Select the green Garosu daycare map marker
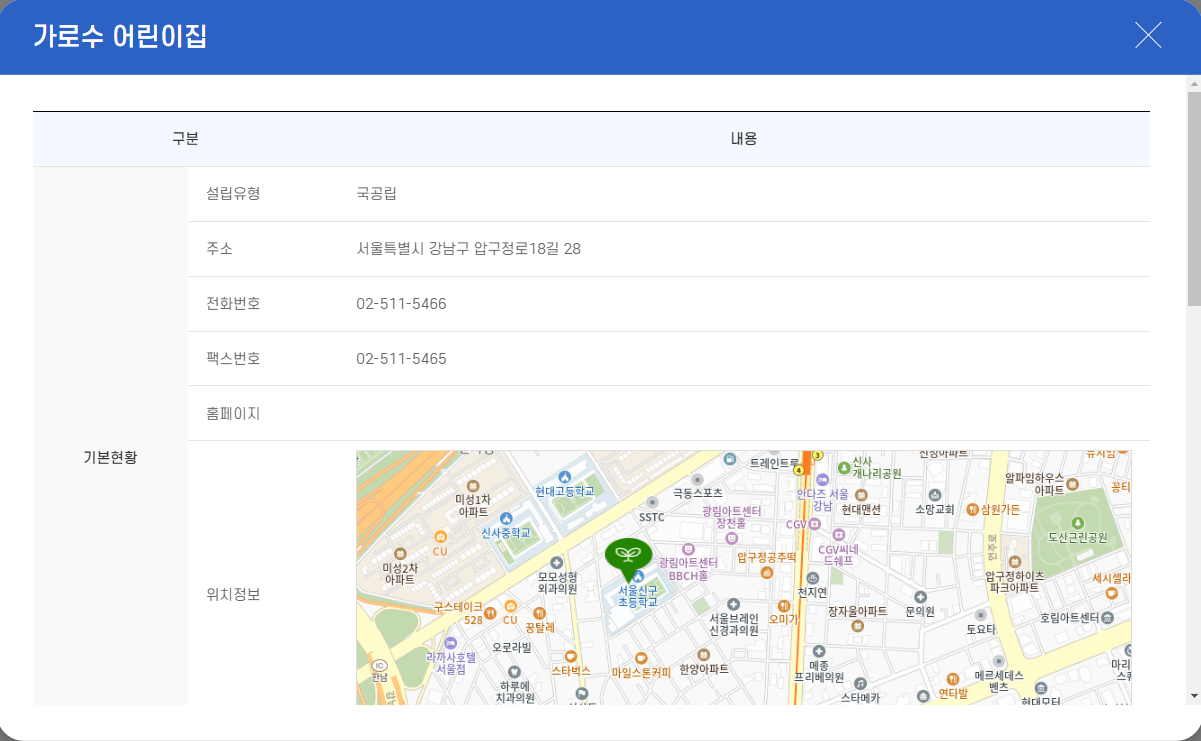The width and height of the screenshot is (1201, 741). tap(627, 556)
